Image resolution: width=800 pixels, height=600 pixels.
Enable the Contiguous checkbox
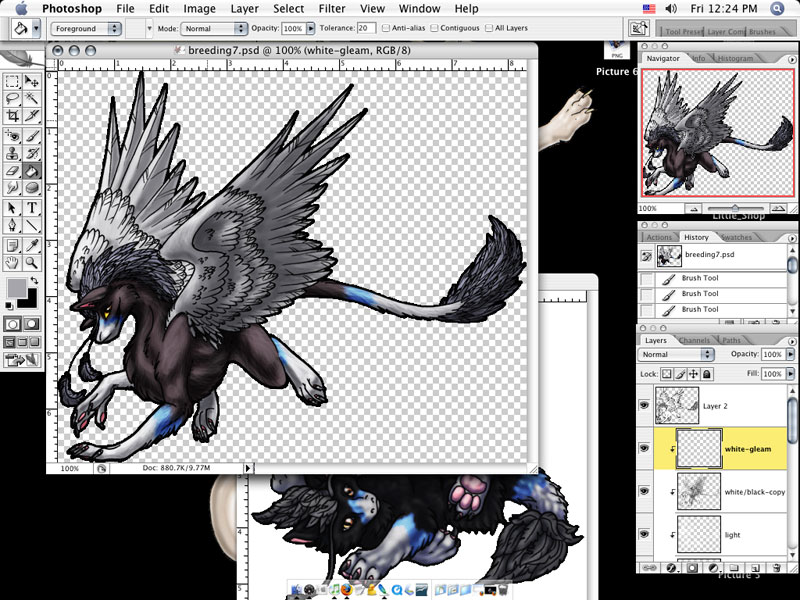pyautogui.click(x=435, y=28)
